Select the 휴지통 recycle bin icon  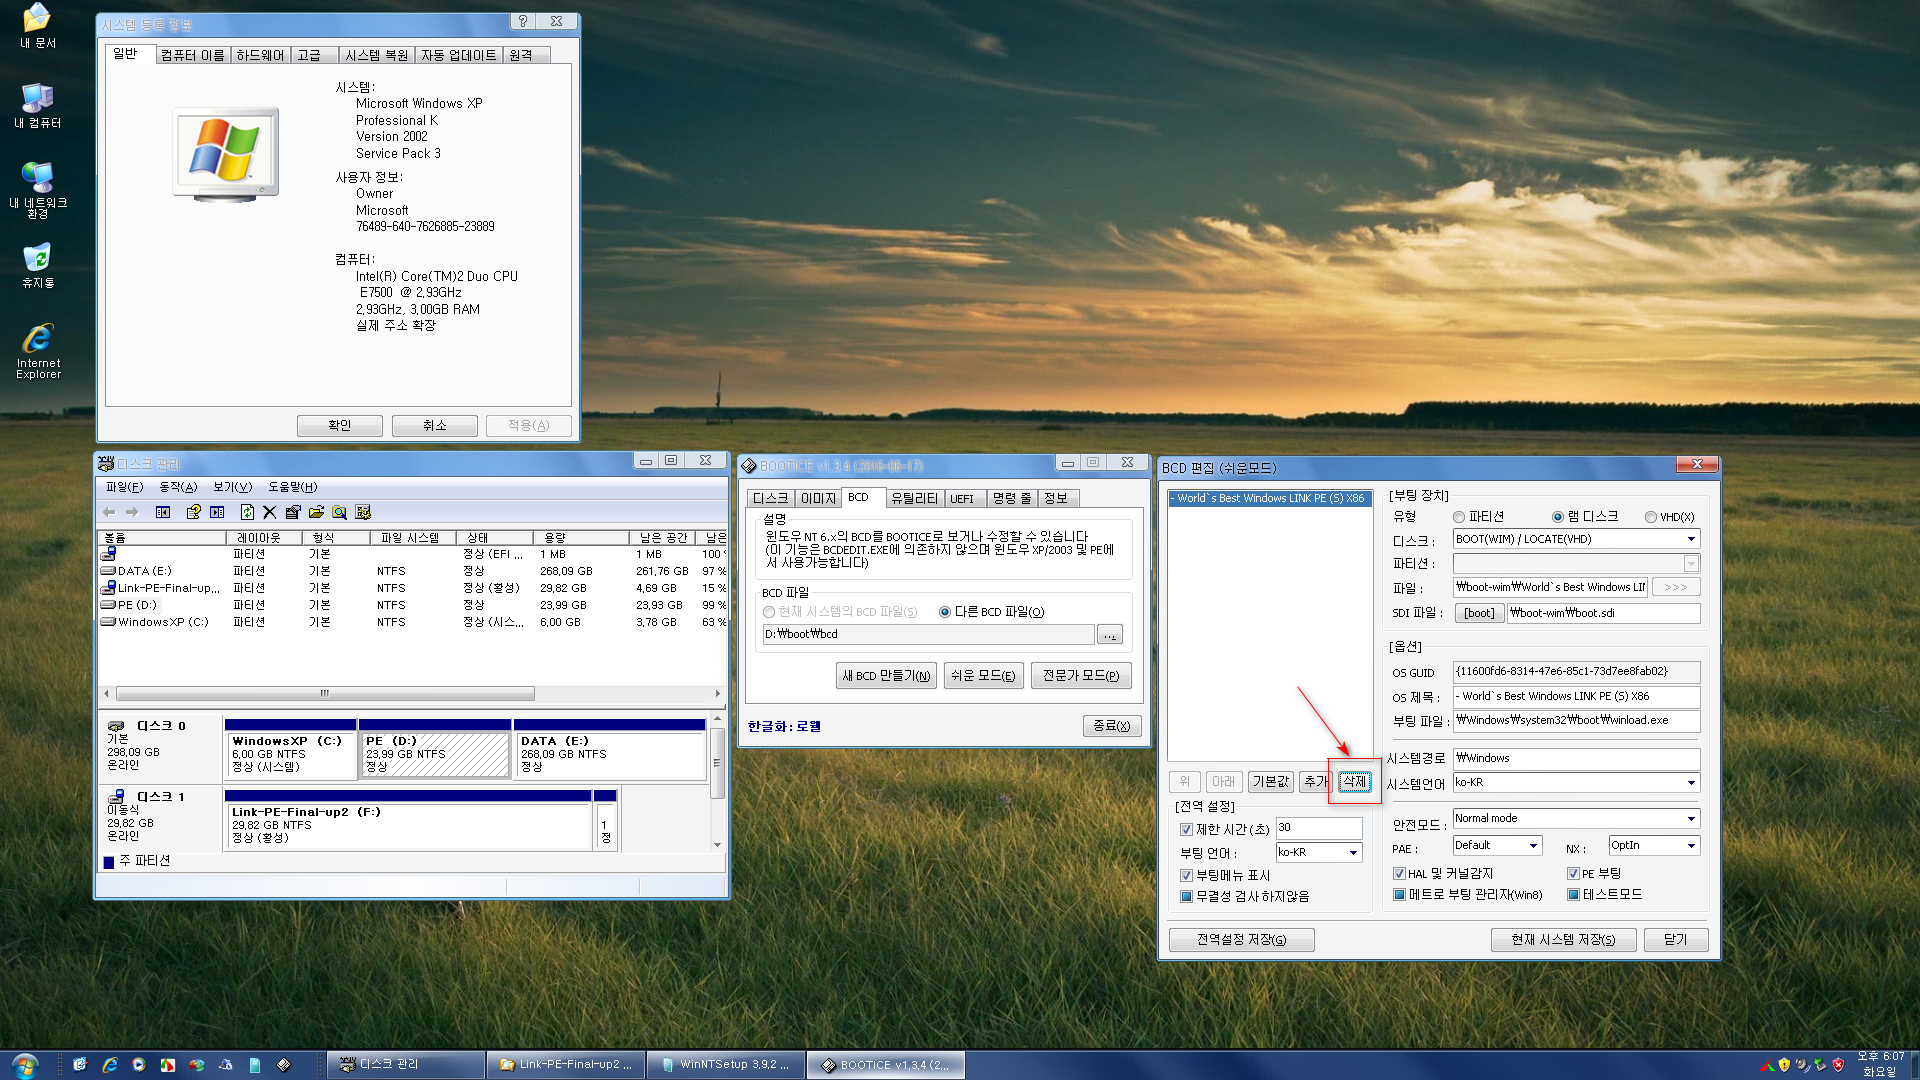tap(38, 266)
